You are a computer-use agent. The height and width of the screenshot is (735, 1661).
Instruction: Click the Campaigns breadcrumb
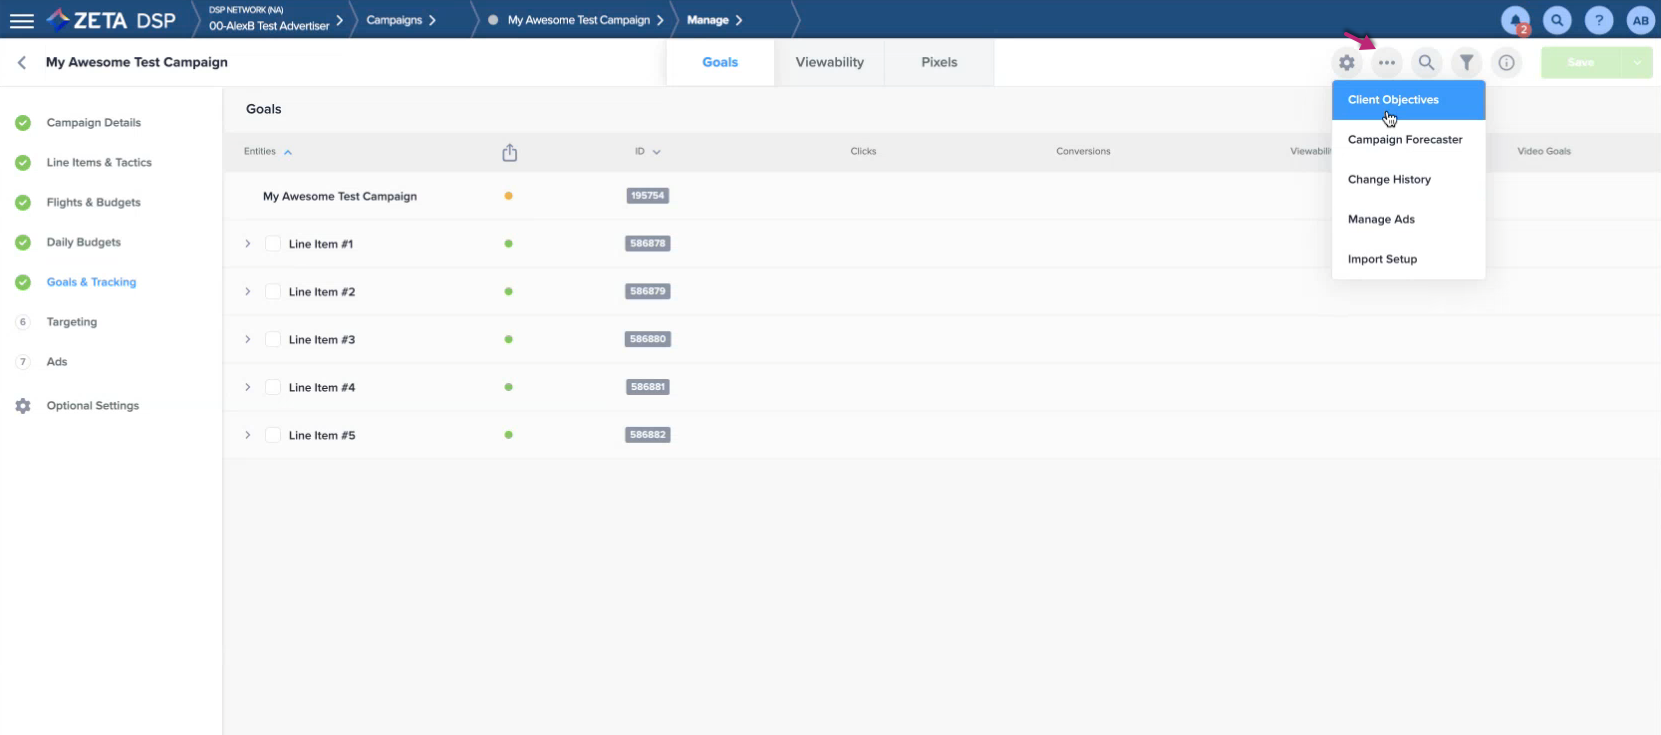tap(394, 20)
